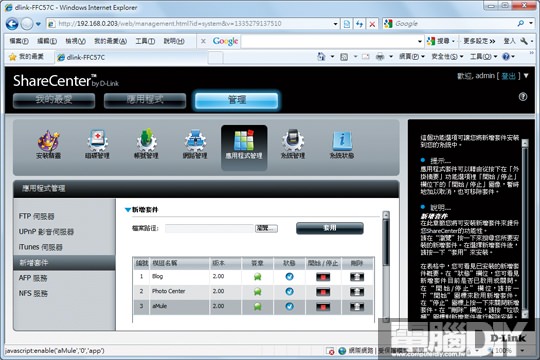This screenshot has width=540, height=360.
Task: Open the Google toolbar search box dropdown
Action: (420, 42)
